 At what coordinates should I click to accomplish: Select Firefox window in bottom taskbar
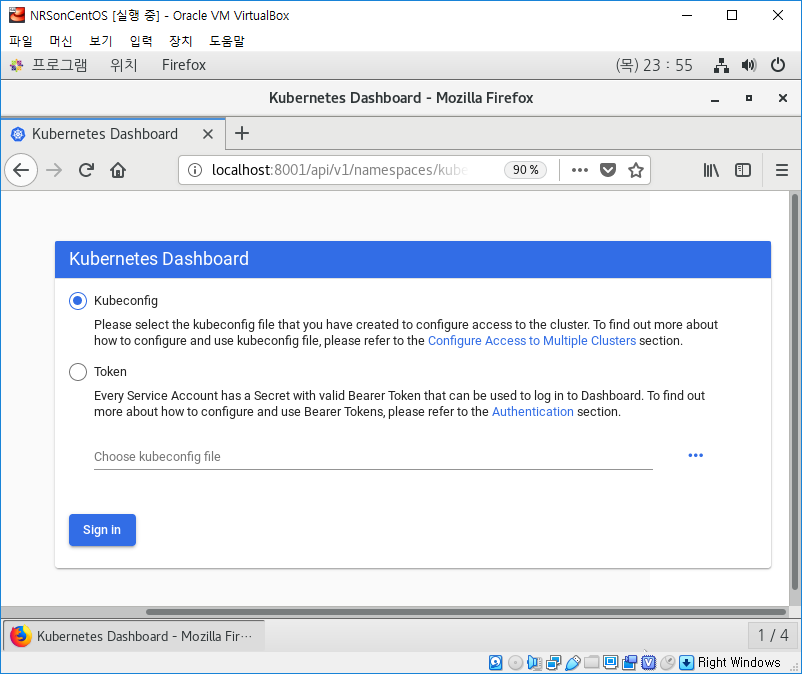coord(134,636)
